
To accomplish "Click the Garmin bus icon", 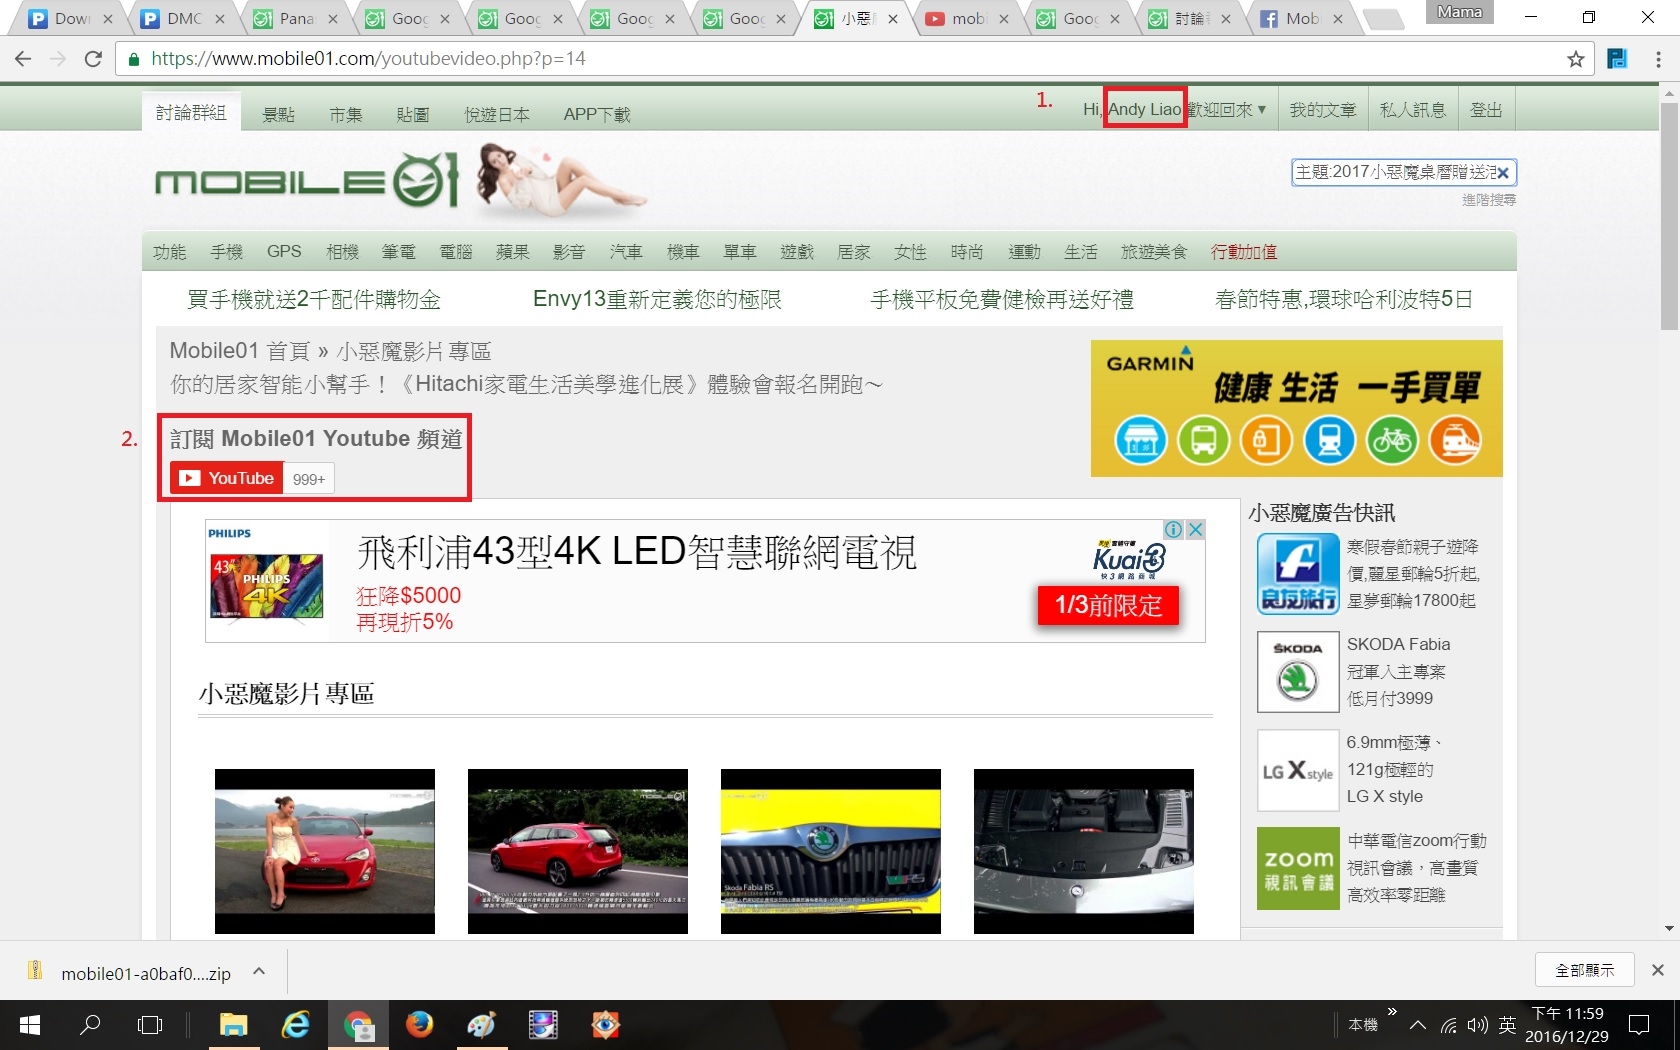I will point(1203,440).
